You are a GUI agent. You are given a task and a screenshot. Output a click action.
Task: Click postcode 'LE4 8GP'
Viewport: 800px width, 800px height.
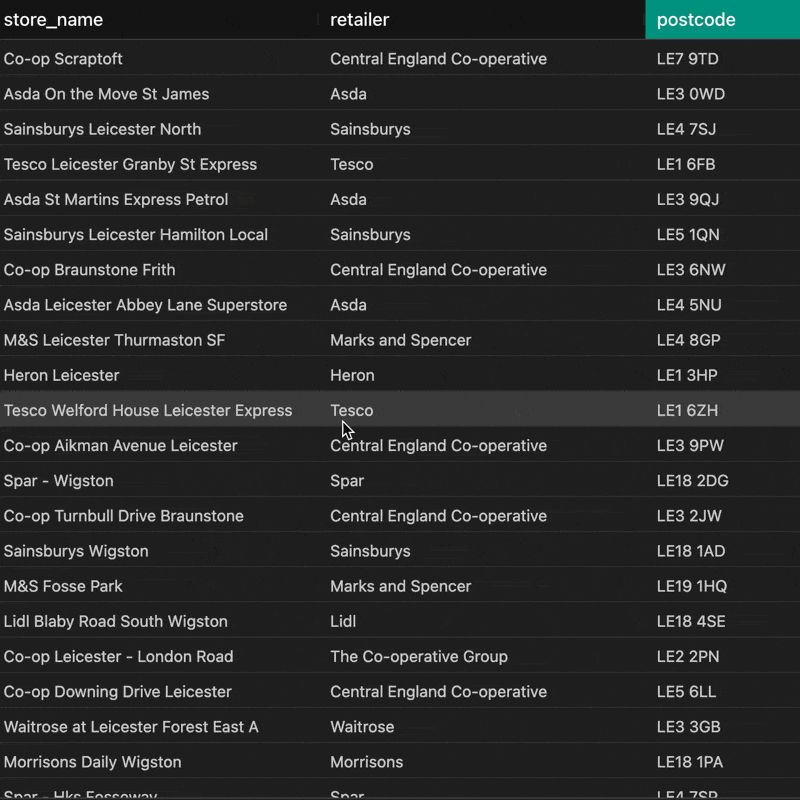coord(688,340)
